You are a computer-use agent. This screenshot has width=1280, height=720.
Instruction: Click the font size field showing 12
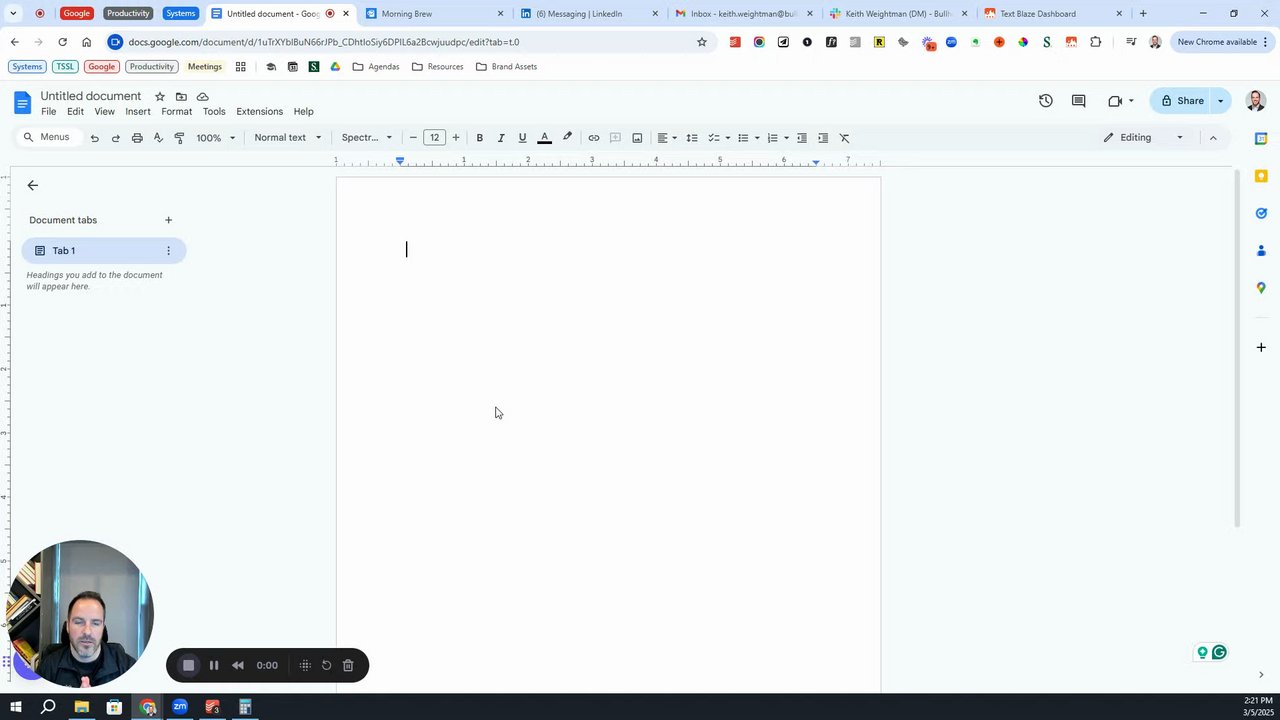pos(434,138)
